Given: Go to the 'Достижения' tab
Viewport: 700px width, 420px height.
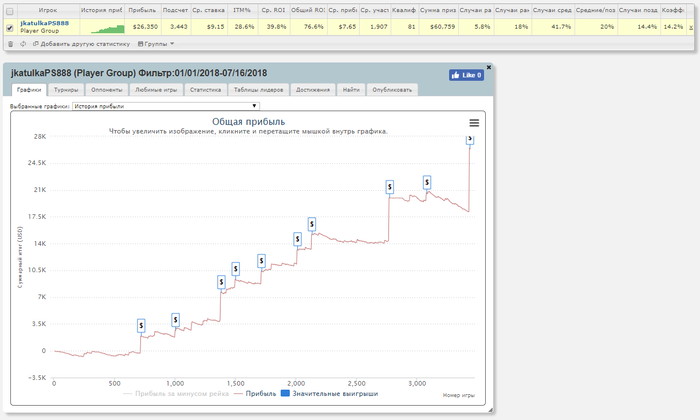Looking at the screenshot, I should (x=312, y=90).
